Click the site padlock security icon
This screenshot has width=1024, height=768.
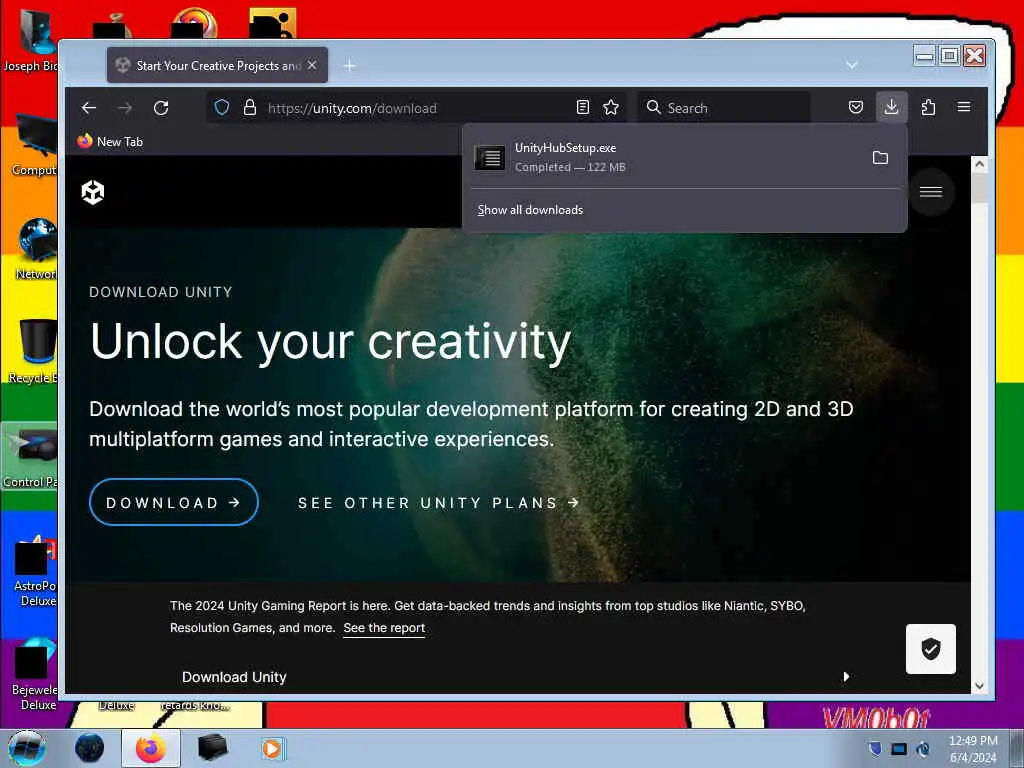click(249, 107)
